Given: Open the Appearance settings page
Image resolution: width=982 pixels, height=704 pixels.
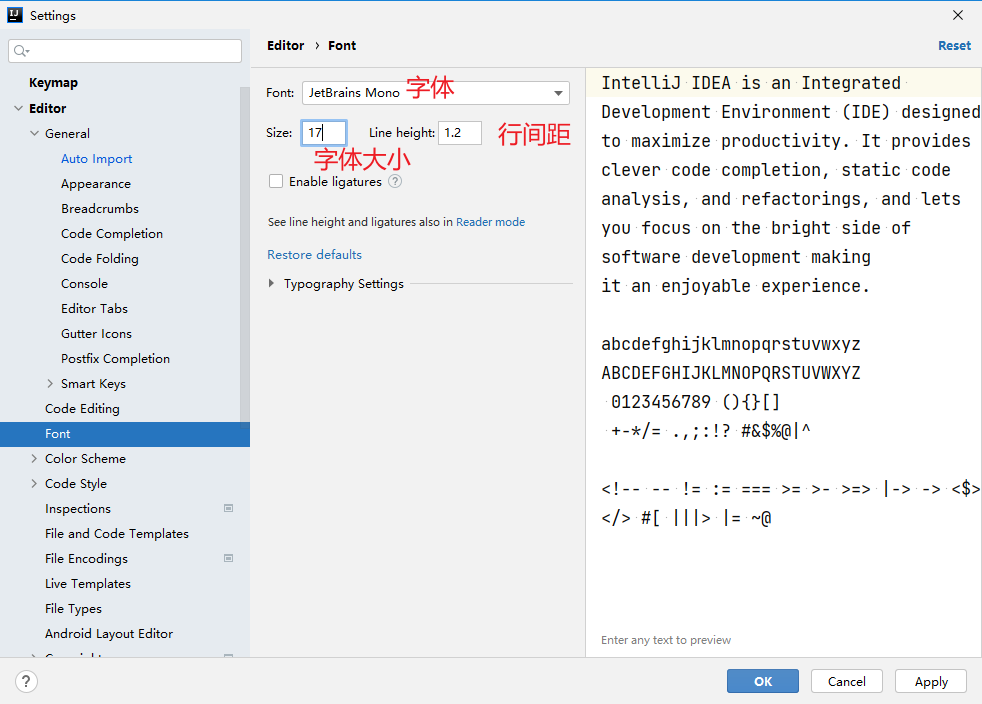Looking at the screenshot, I should click(x=96, y=184).
